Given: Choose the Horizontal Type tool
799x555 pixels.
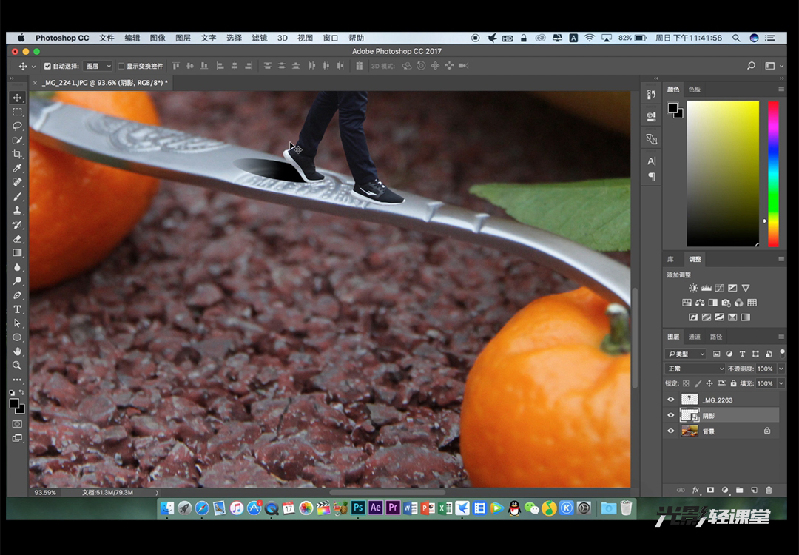Looking at the screenshot, I should click(17, 309).
